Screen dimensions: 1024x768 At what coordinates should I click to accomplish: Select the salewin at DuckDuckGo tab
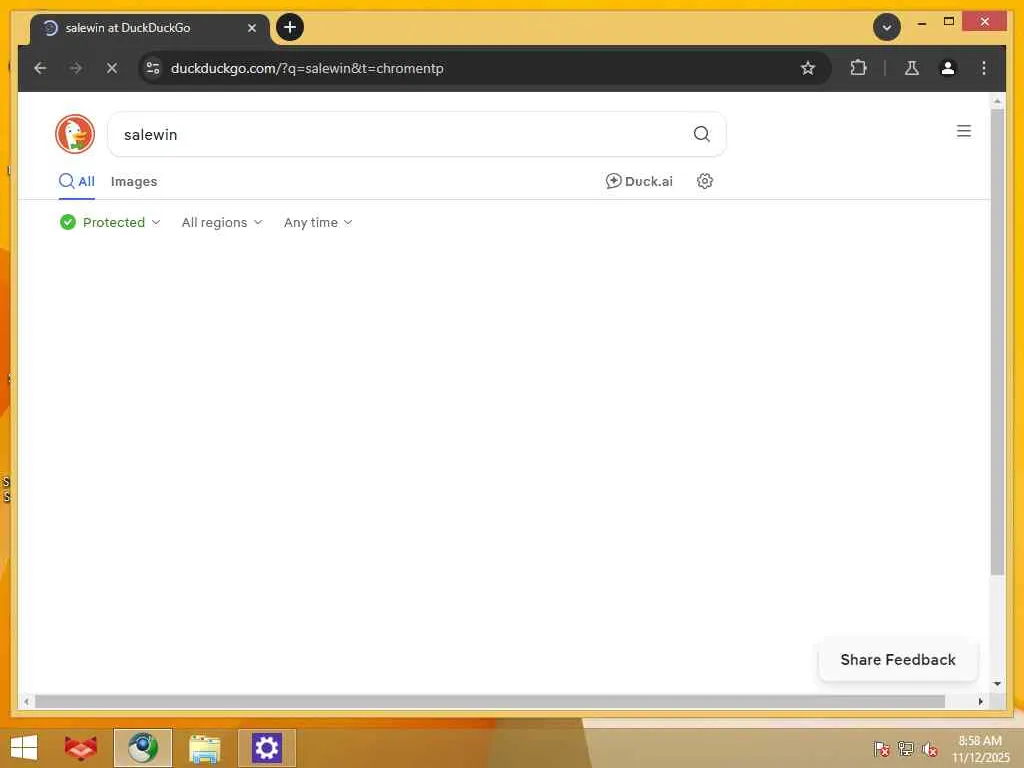click(150, 28)
